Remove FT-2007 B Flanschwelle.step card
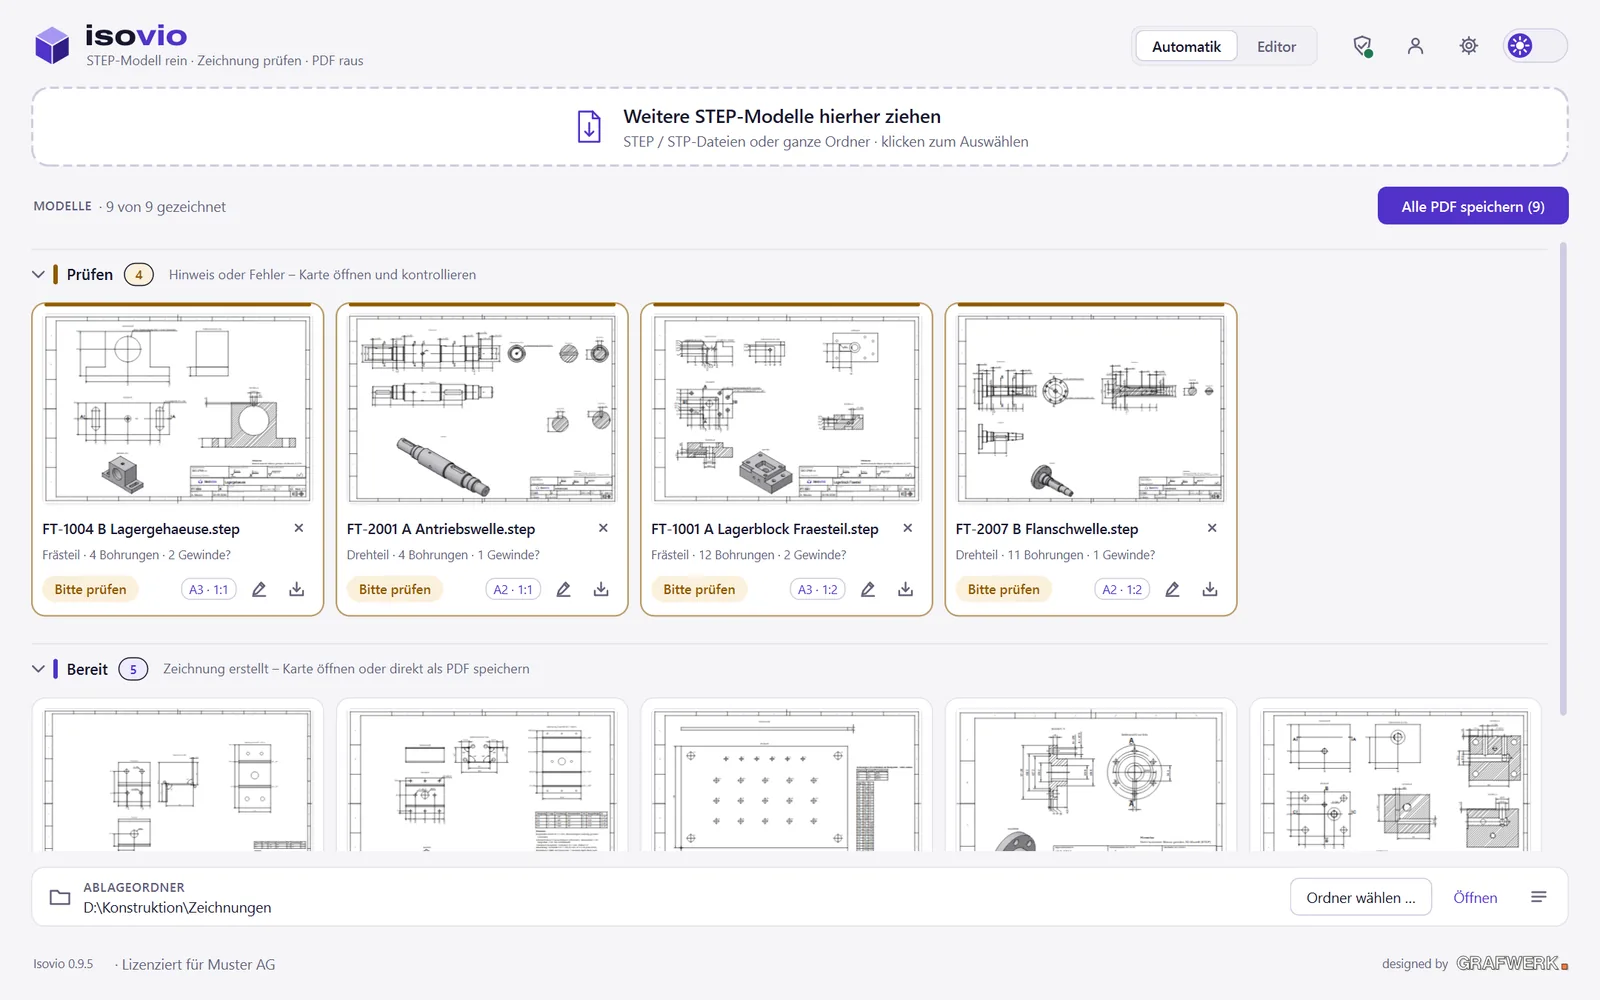The height and width of the screenshot is (1000, 1600). click(1212, 528)
